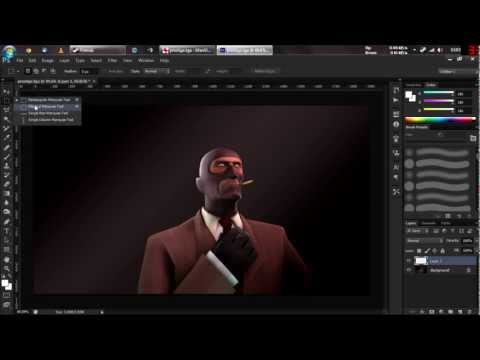Click the Refine Edge button
The image size is (480, 360).
(265, 71)
